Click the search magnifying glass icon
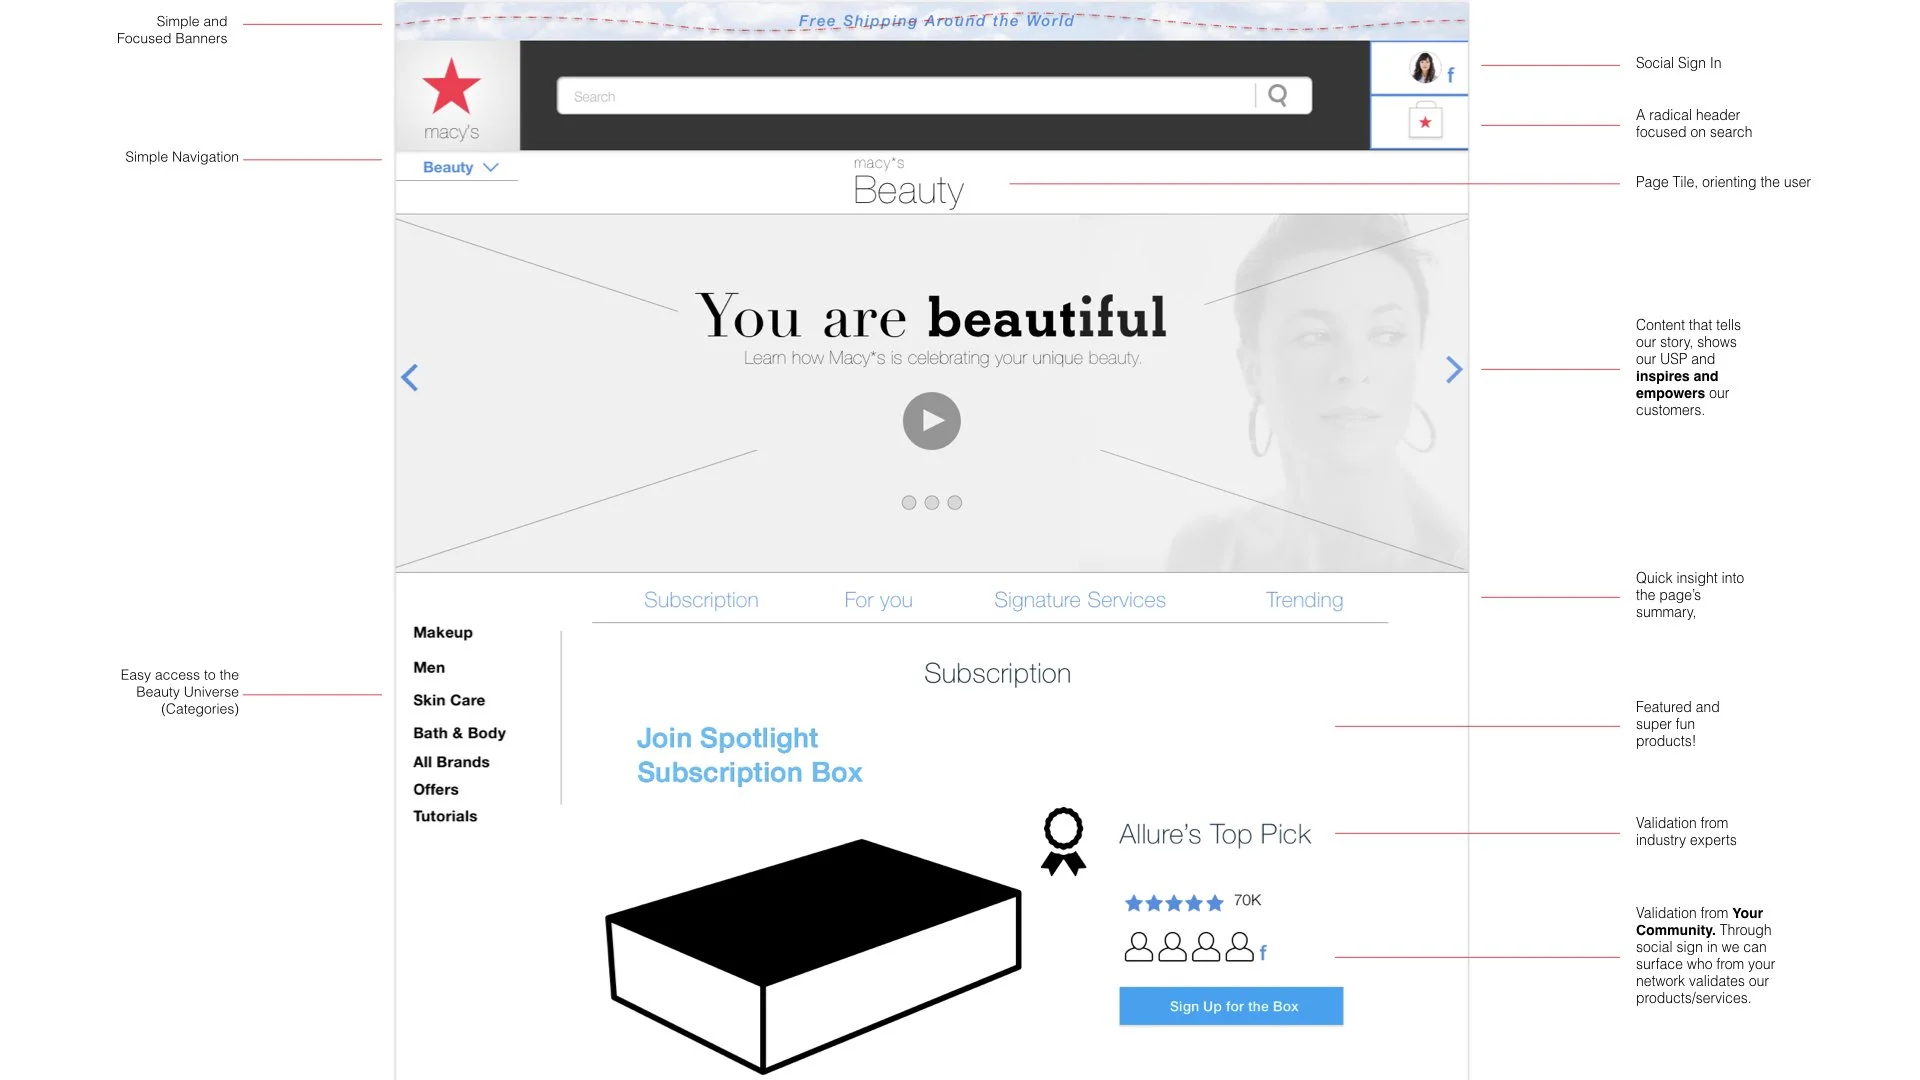Viewport: 1920px width, 1080px height. pyautogui.click(x=1277, y=95)
